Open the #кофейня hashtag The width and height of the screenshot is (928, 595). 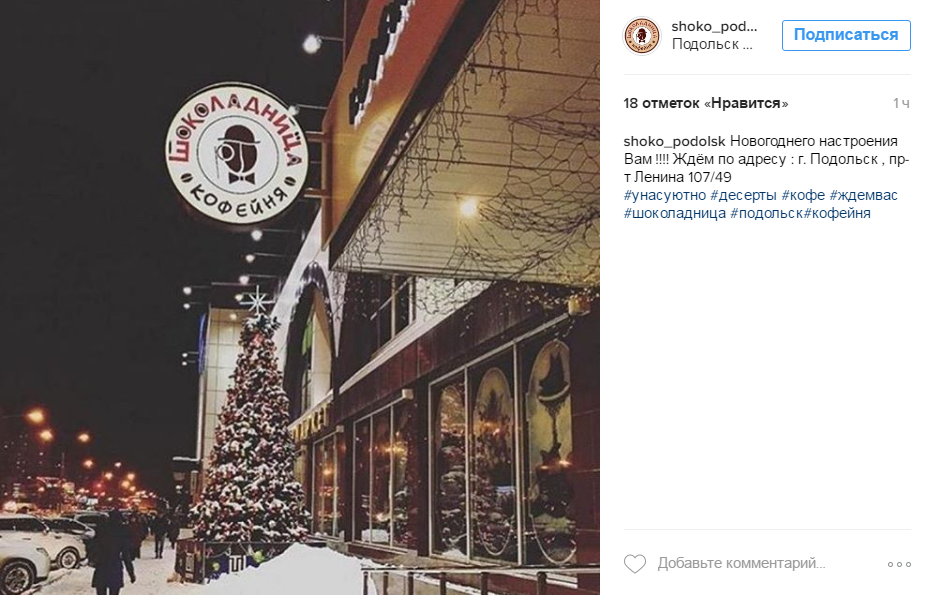click(x=837, y=213)
